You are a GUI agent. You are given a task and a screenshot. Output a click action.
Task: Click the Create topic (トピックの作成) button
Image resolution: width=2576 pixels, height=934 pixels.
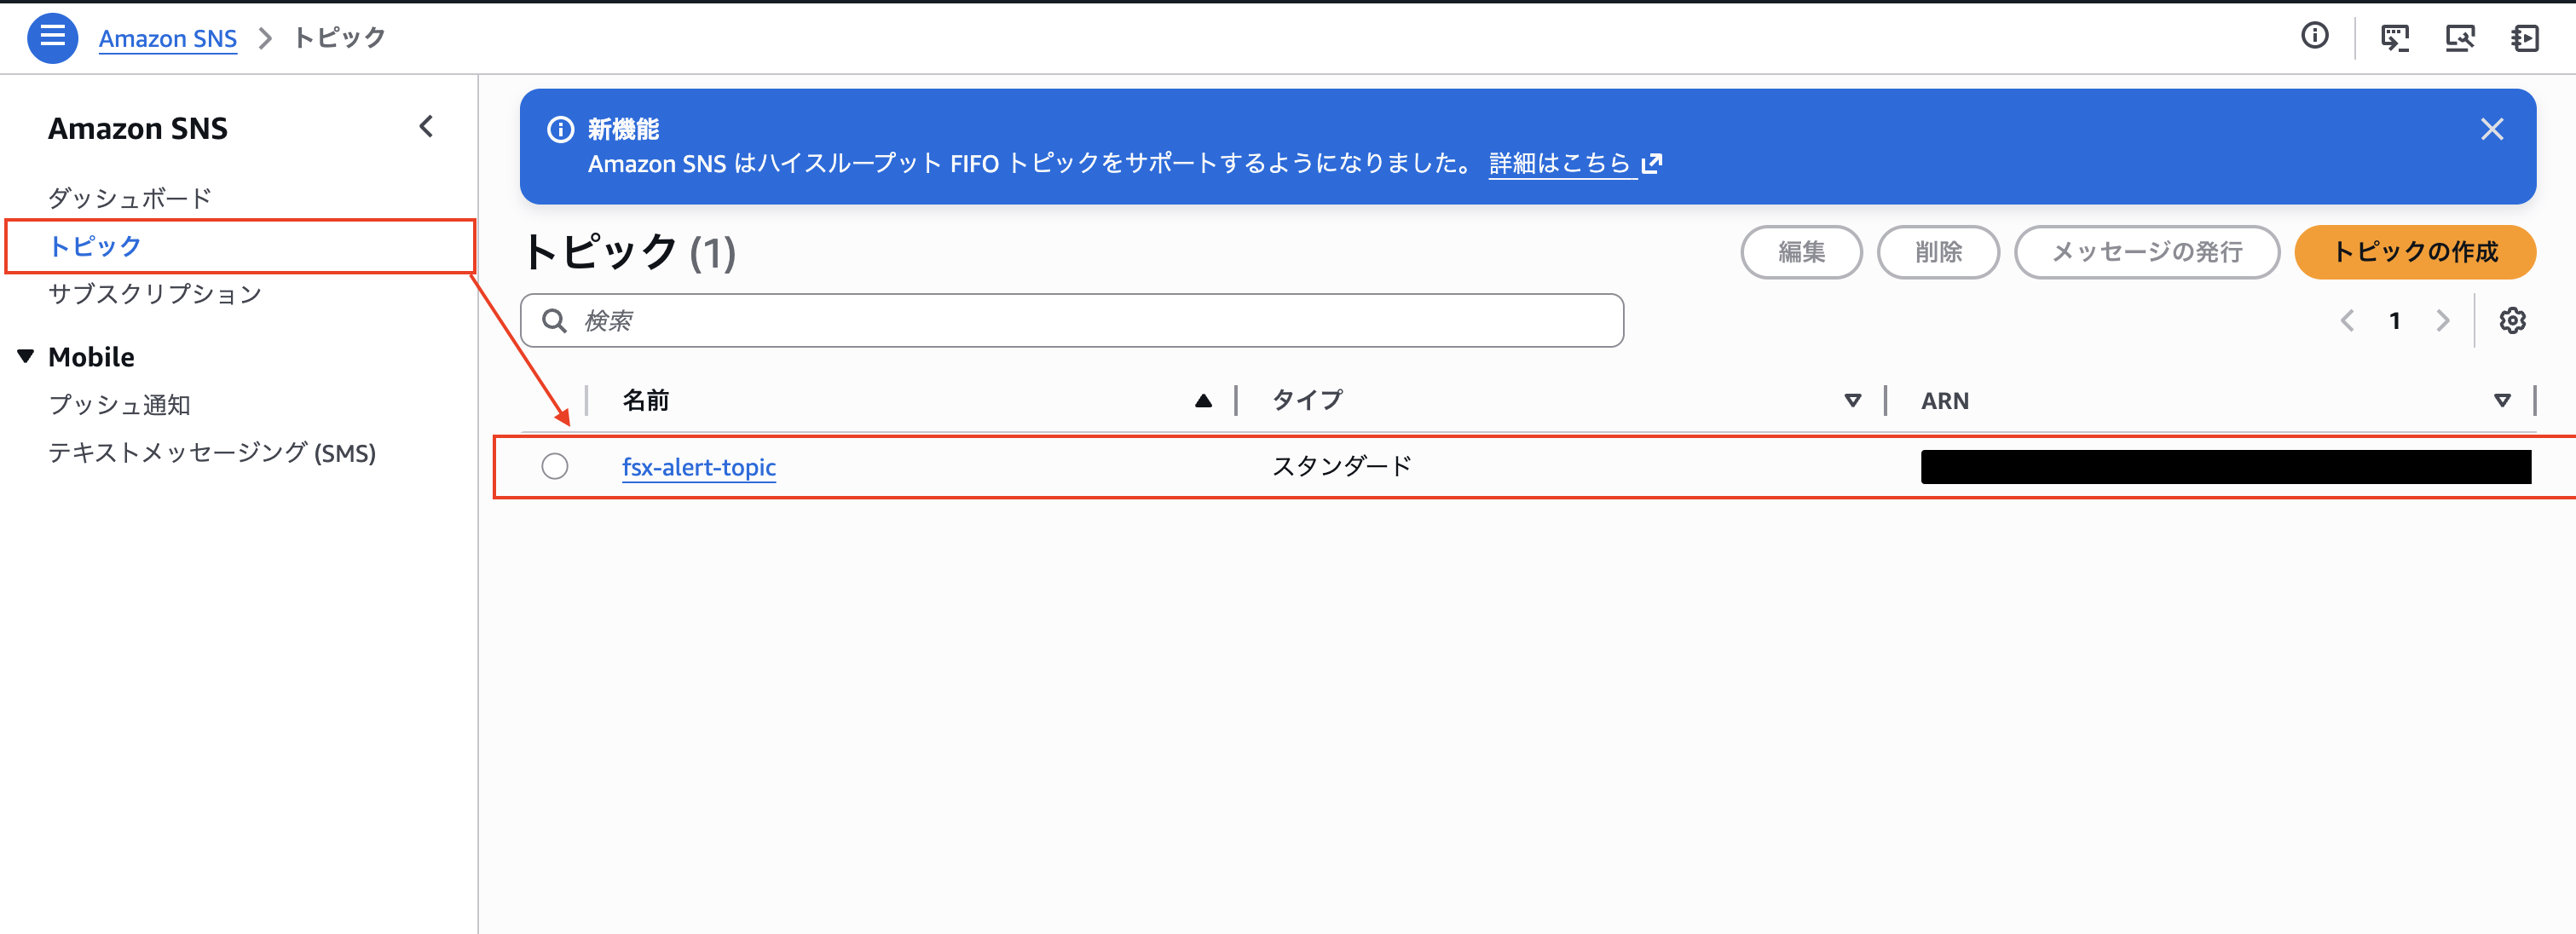tap(2414, 252)
